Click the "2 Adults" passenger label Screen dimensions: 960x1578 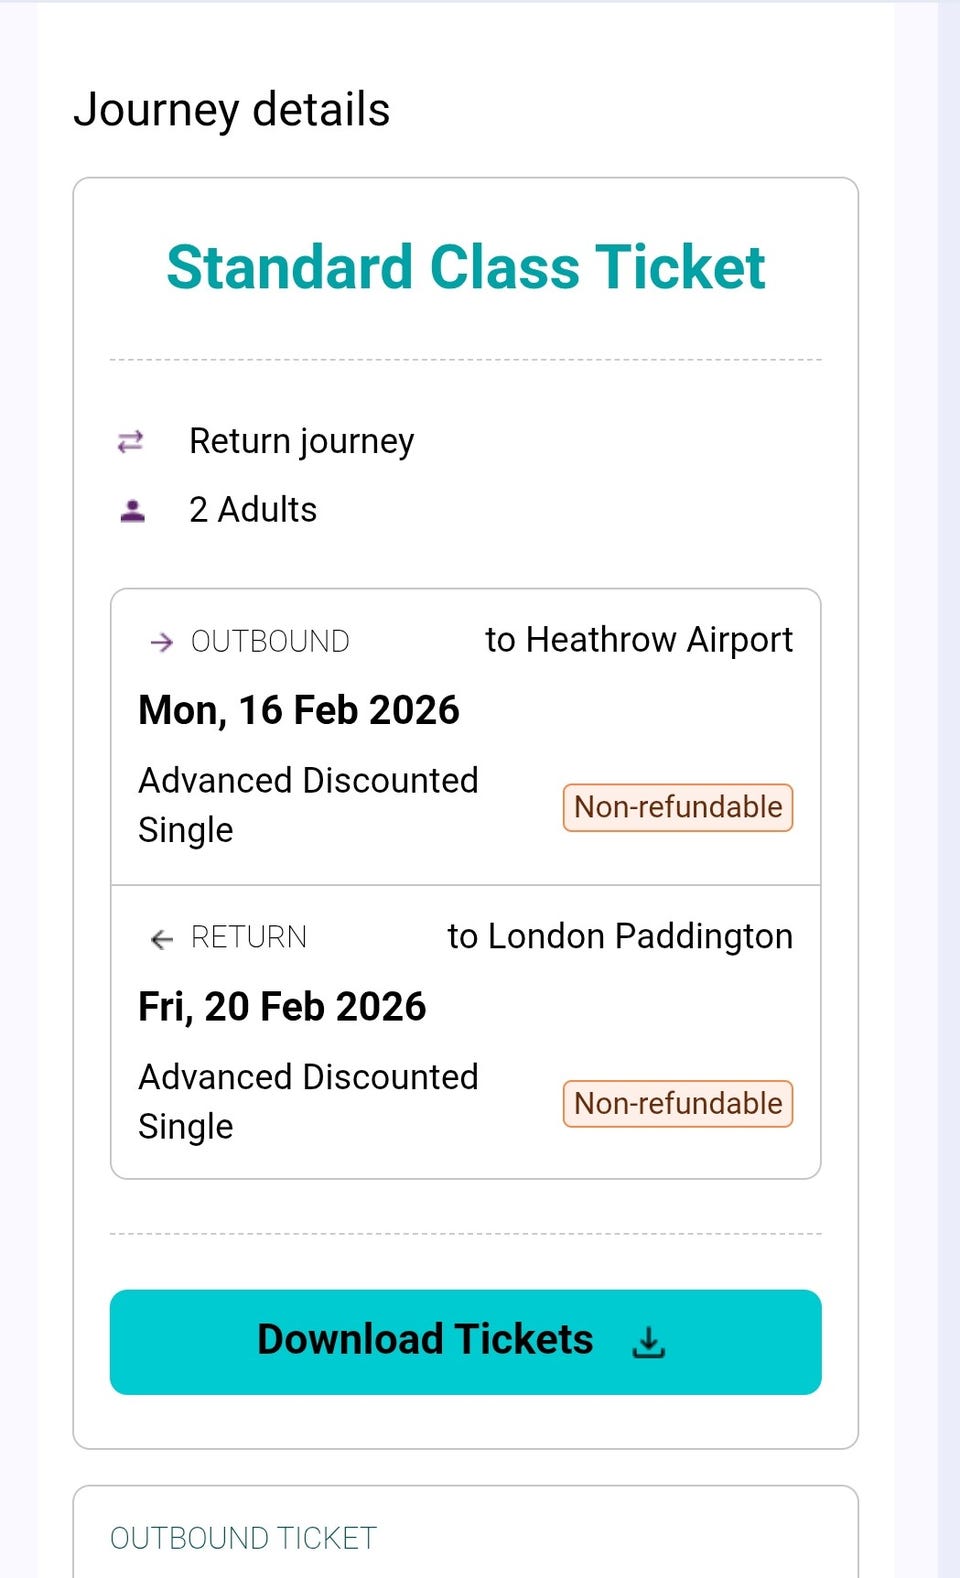coord(253,510)
